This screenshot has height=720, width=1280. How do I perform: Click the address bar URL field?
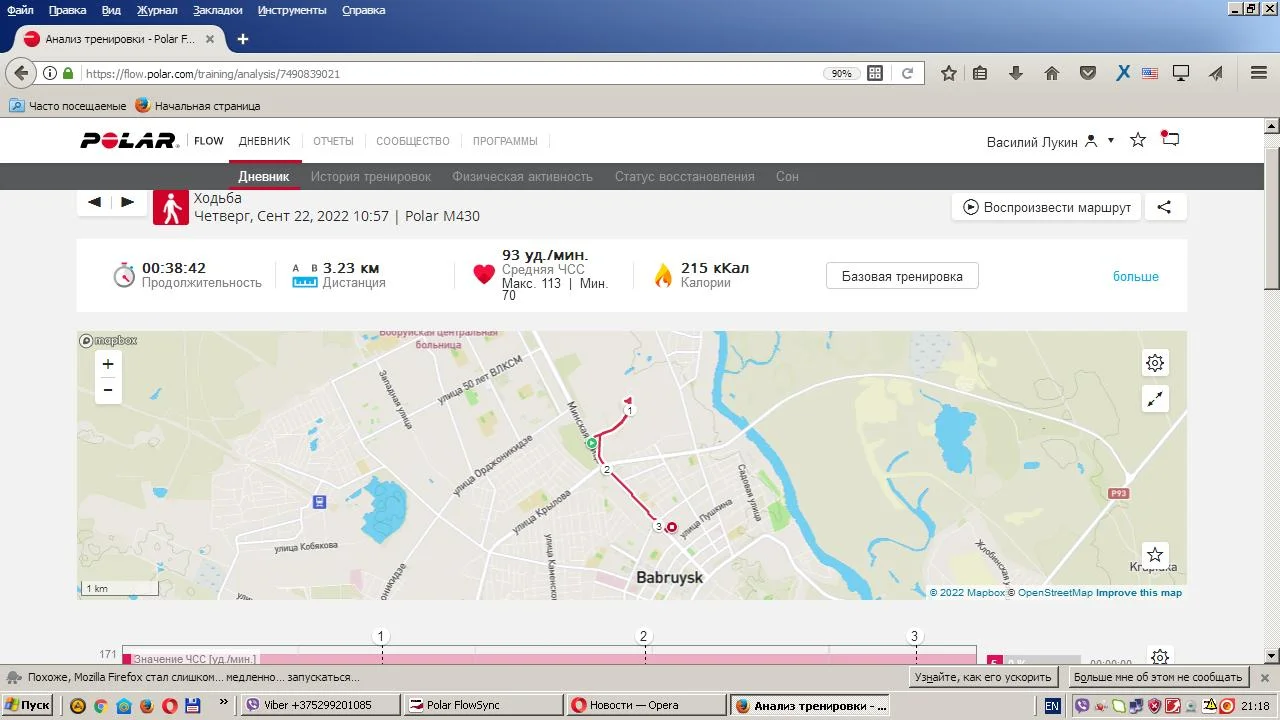click(x=450, y=73)
